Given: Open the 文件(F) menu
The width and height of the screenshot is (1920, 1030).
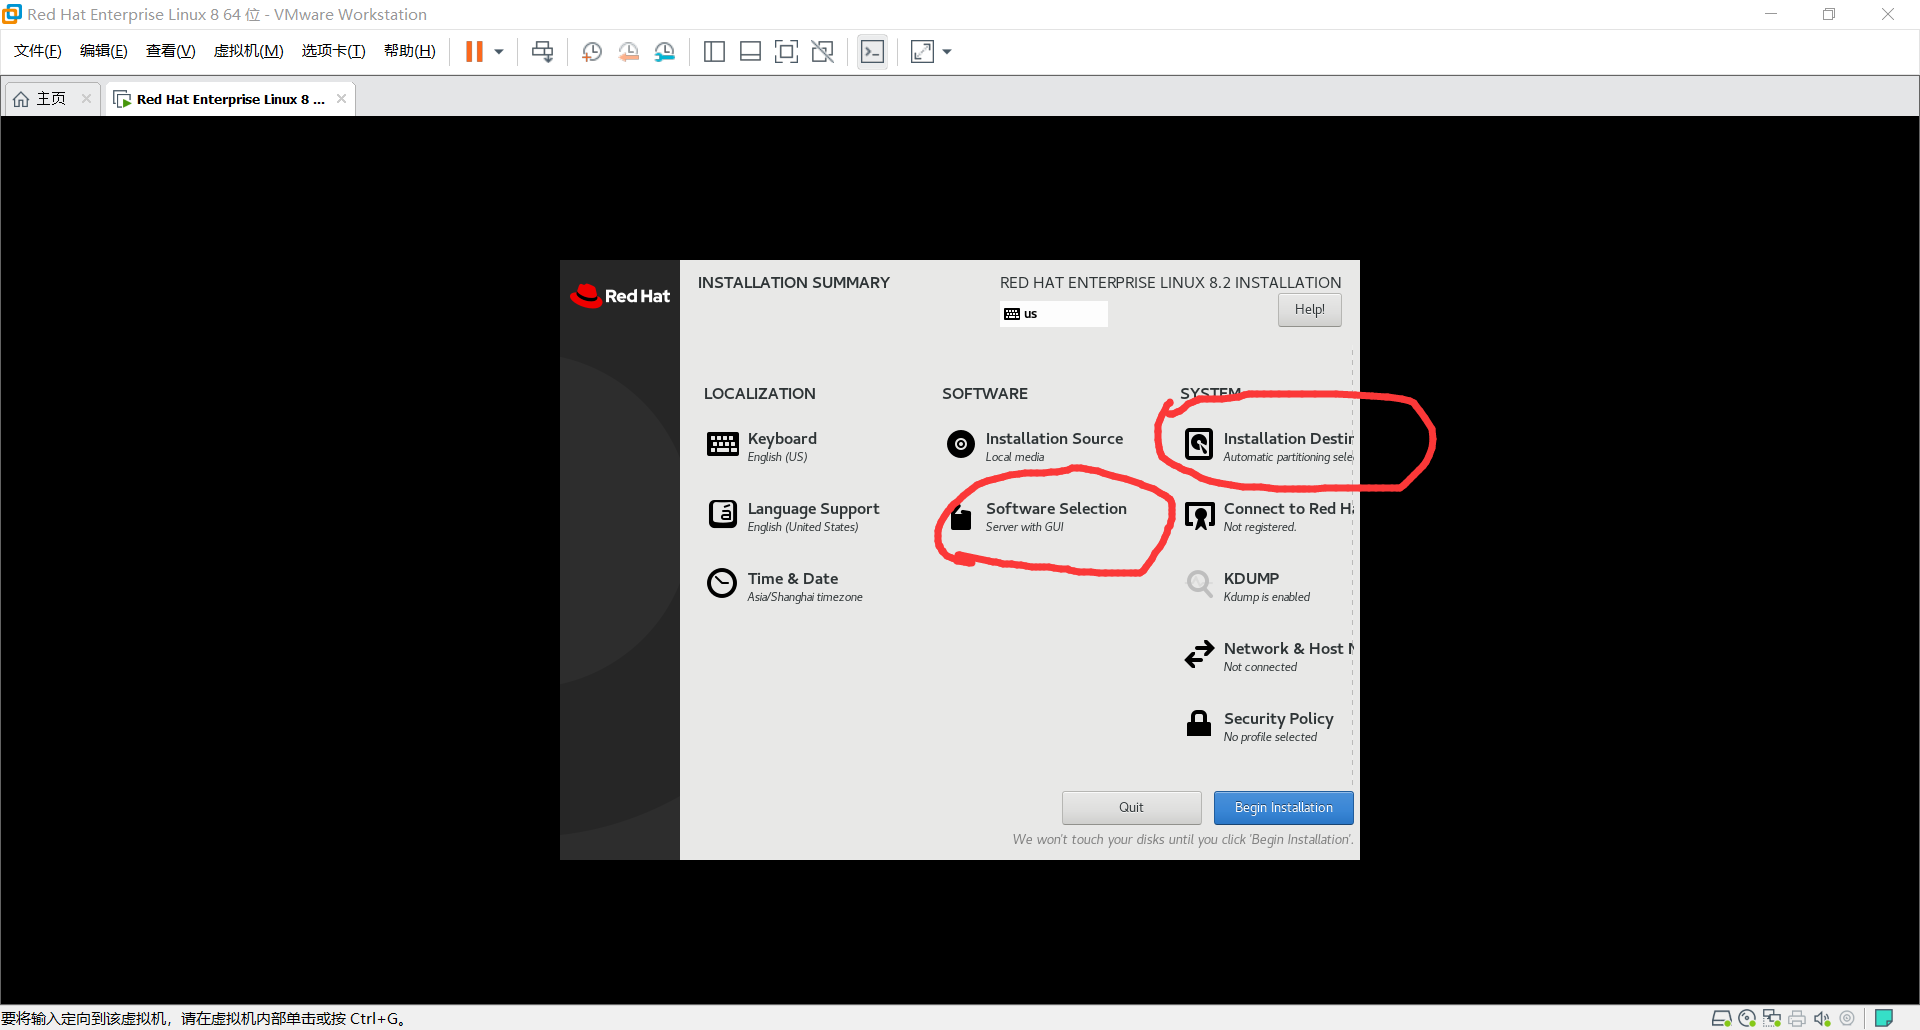Looking at the screenshot, I should pyautogui.click(x=38, y=51).
